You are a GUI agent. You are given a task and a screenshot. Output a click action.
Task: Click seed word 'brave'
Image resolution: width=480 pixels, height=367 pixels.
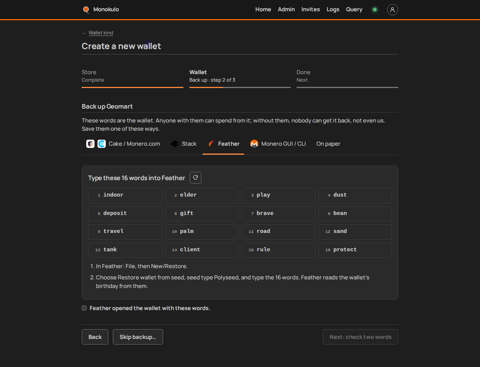(x=265, y=213)
